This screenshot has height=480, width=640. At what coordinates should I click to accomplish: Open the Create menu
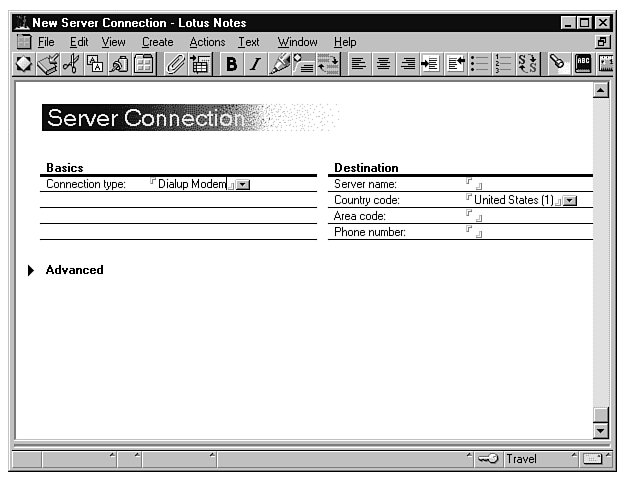click(x=157, y=42)
